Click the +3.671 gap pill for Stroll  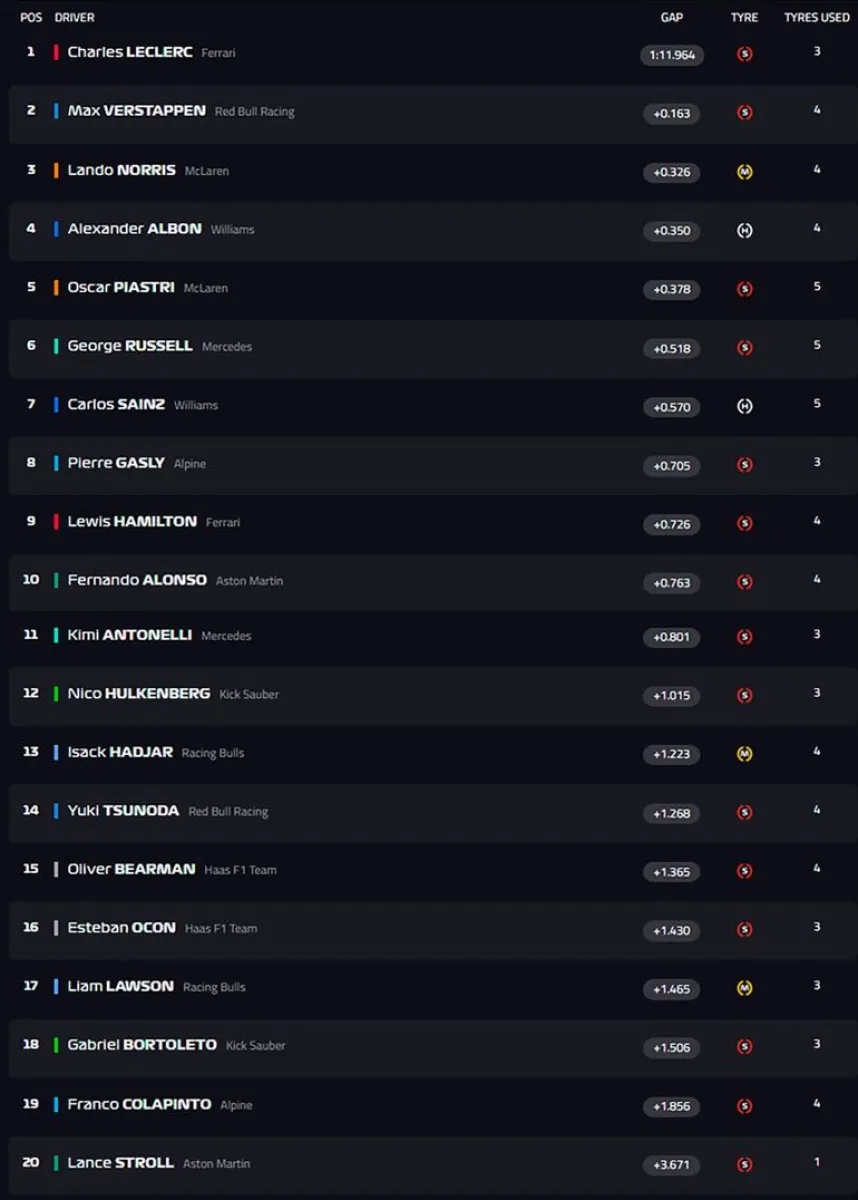(x=672, y=1165)
